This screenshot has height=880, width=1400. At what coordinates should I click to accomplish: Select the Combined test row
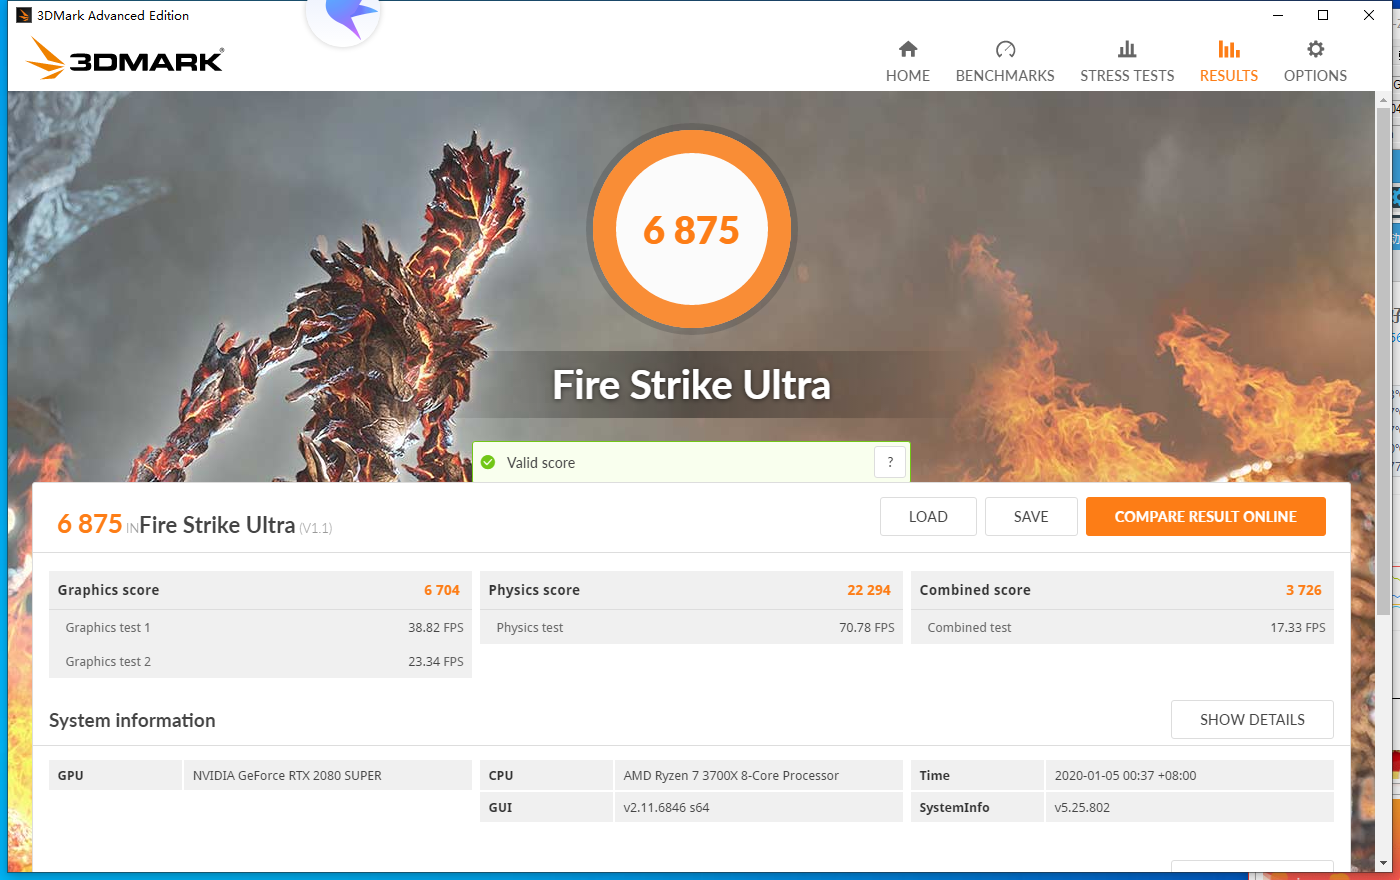(x=1122, y=627)
